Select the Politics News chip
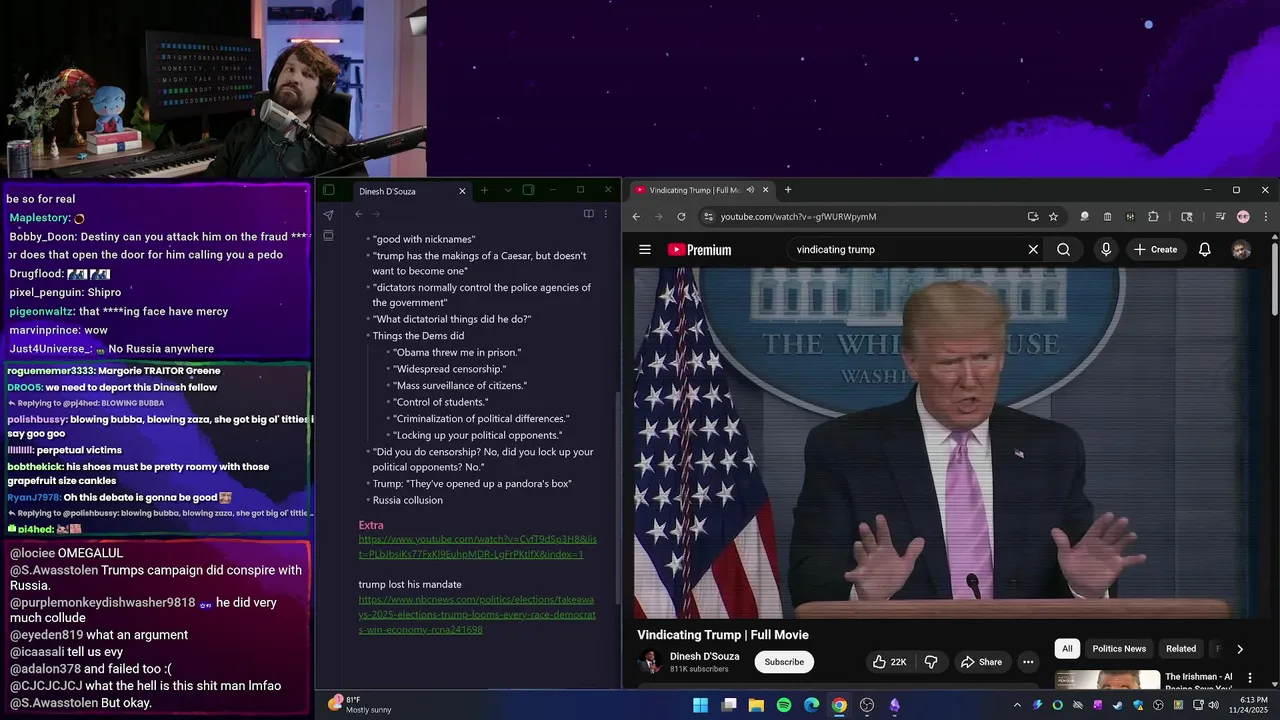 pos(1119,649)
